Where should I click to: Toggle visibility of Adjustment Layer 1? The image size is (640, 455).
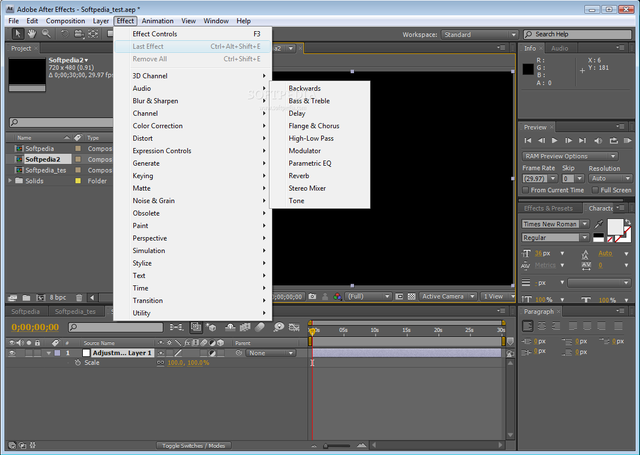pyautogui.click(x=12, y=353)
